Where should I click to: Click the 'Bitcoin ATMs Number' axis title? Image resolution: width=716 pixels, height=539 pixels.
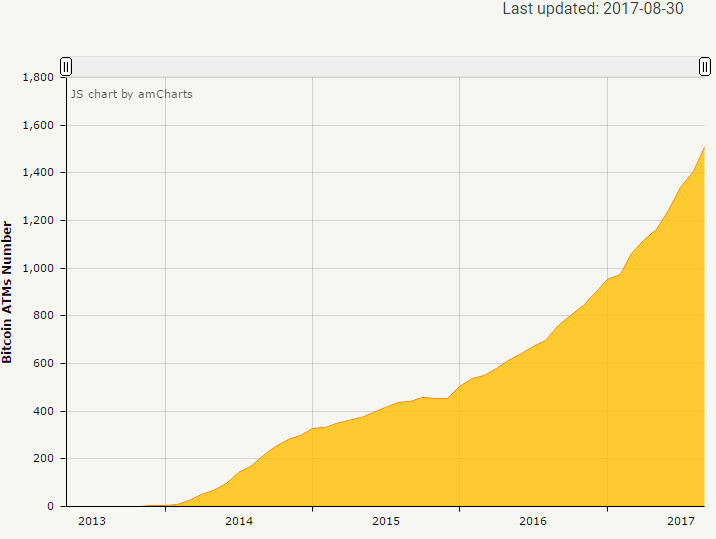click(x=7, y=292)
